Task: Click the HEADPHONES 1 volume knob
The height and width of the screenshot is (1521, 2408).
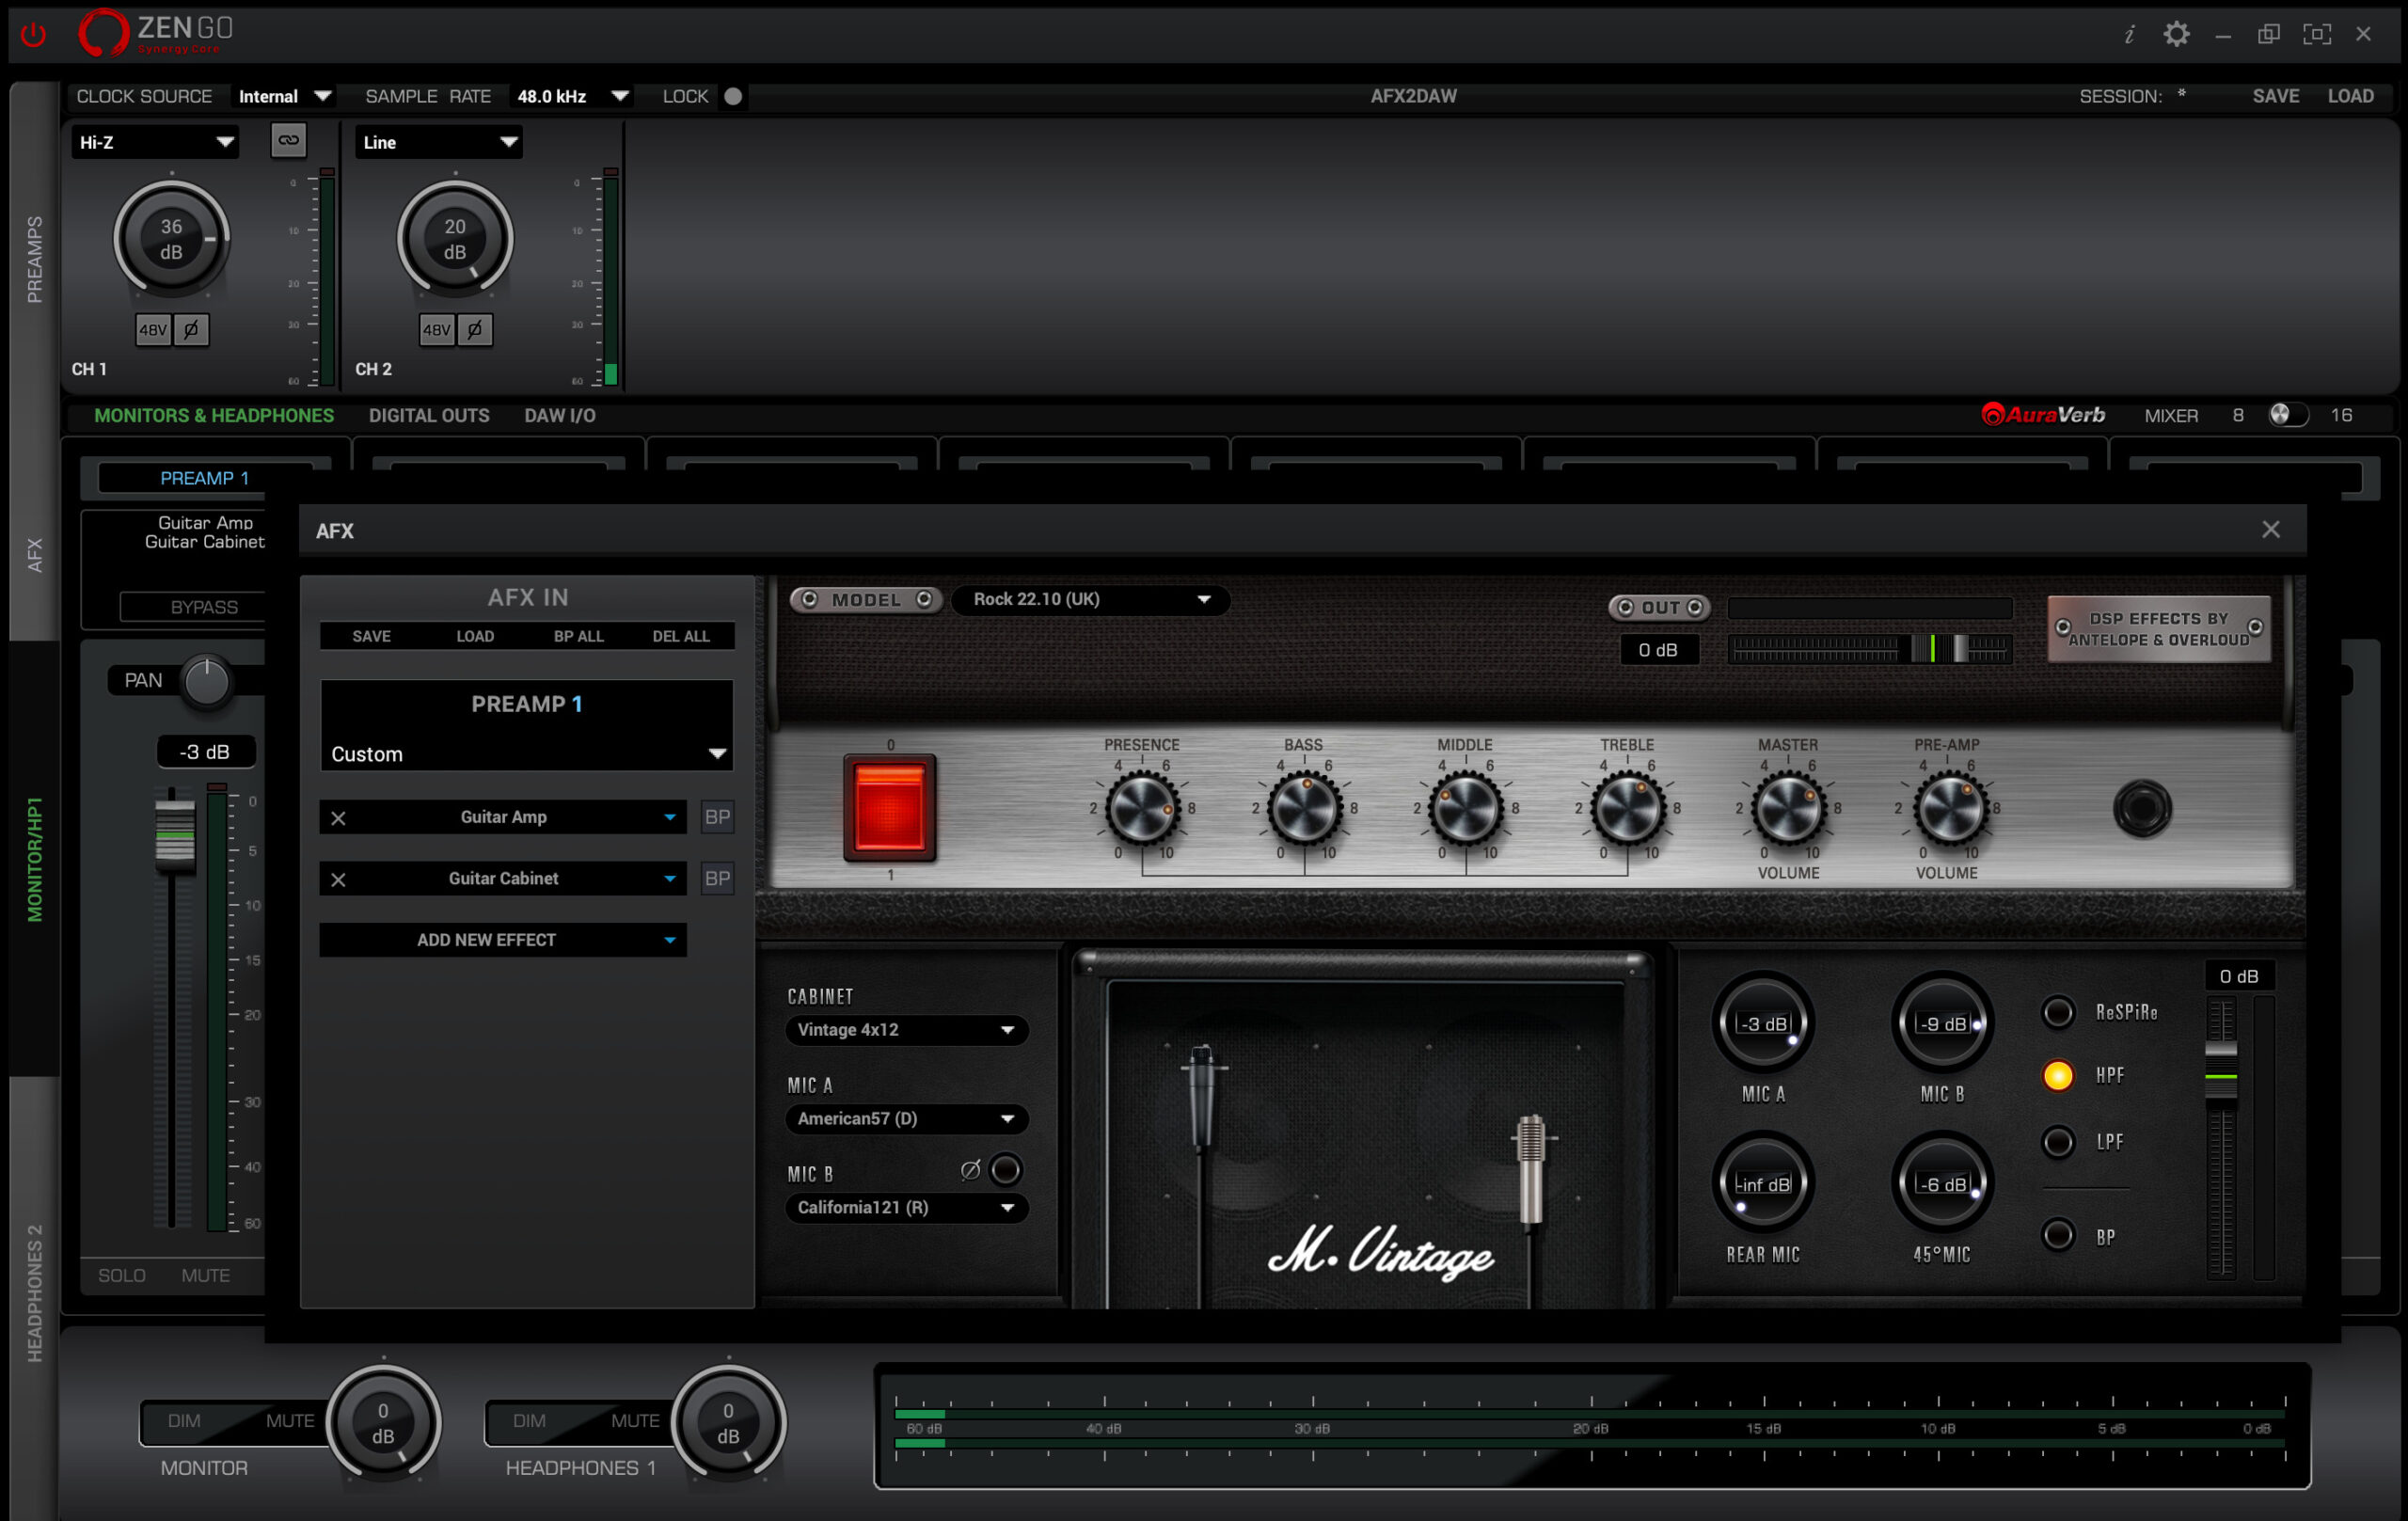Action: point(728,1423)
